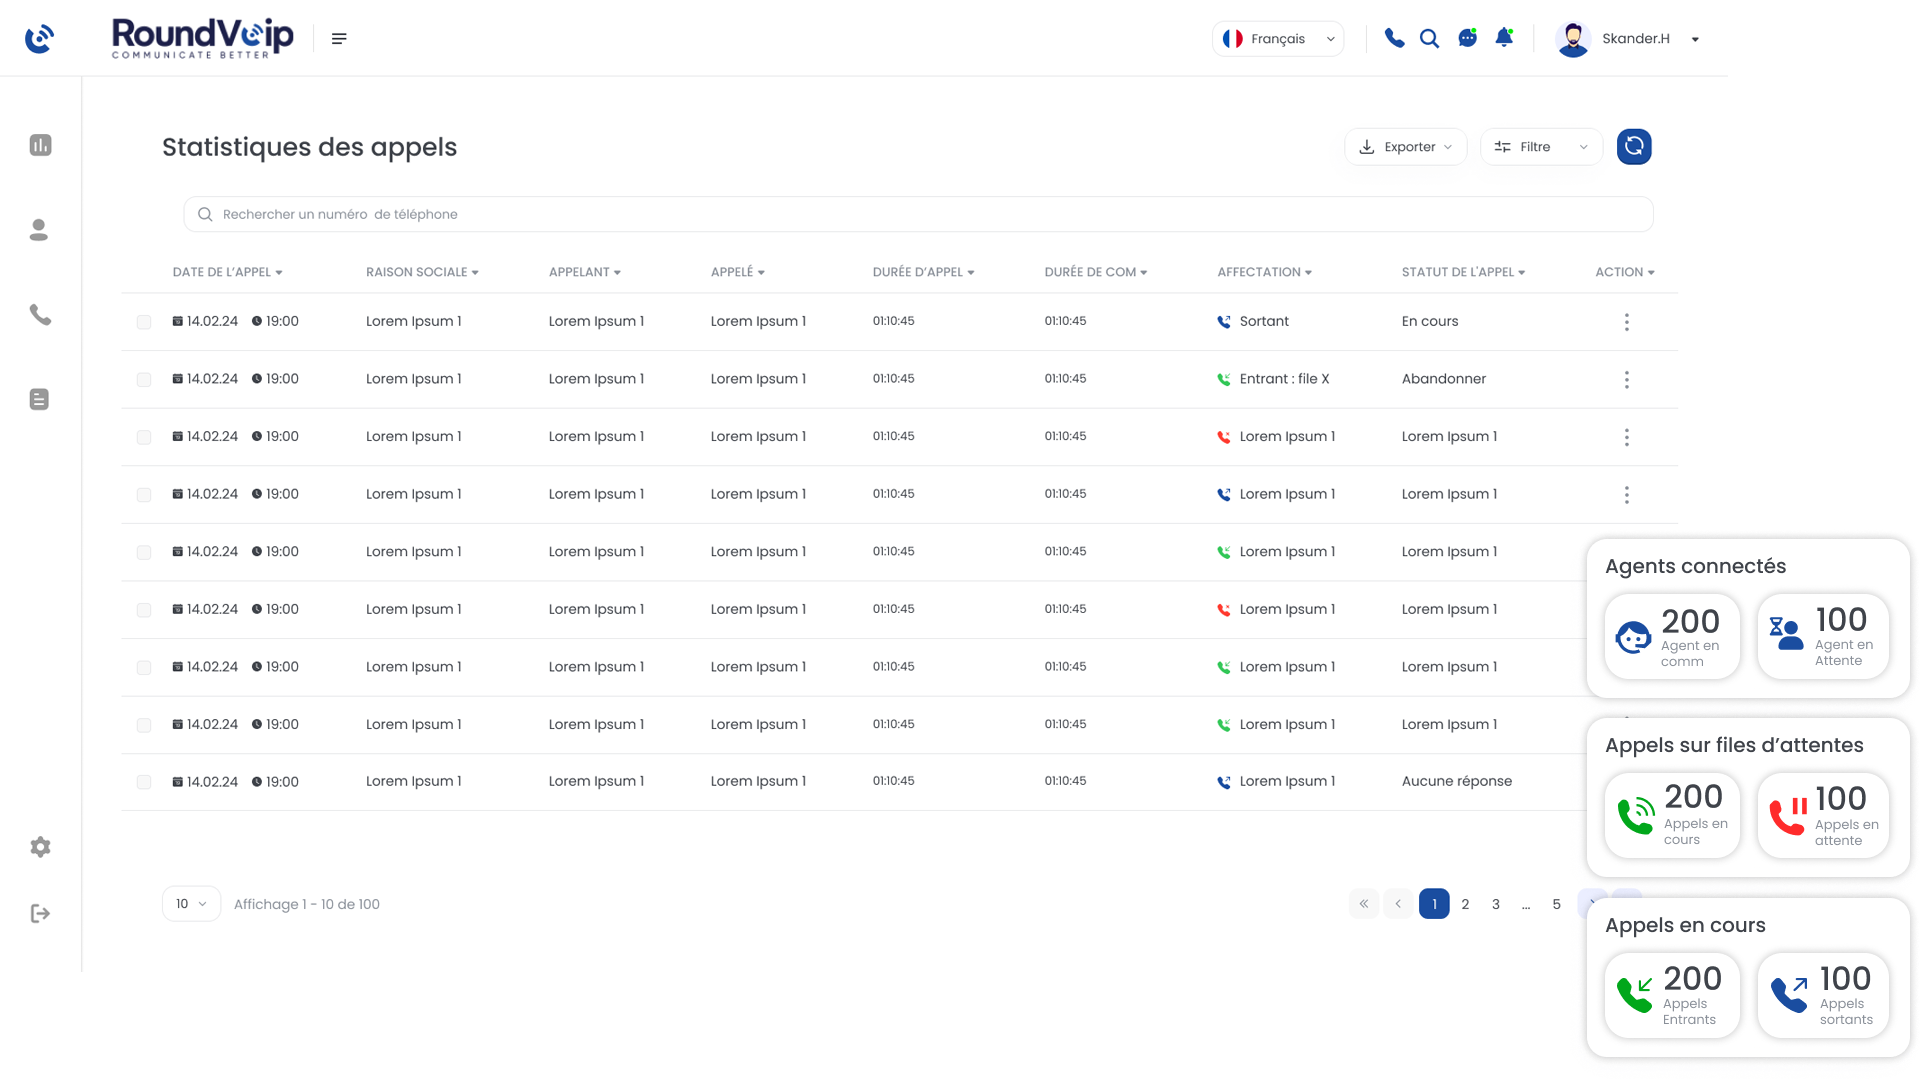
Task: Expand the Skander.H account menu arrow
Action: (1695, 39)
